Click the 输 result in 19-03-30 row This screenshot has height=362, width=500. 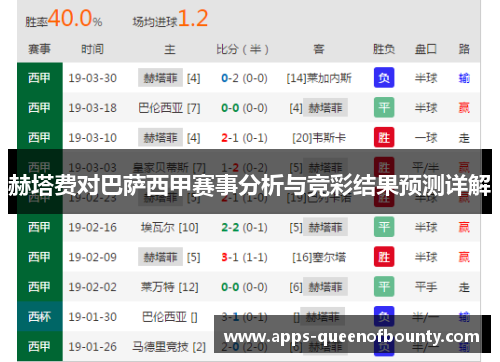click(x=464, y=78)
